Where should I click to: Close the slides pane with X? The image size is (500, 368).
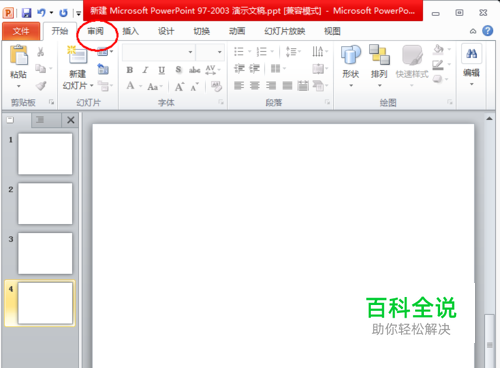[71, 120]
